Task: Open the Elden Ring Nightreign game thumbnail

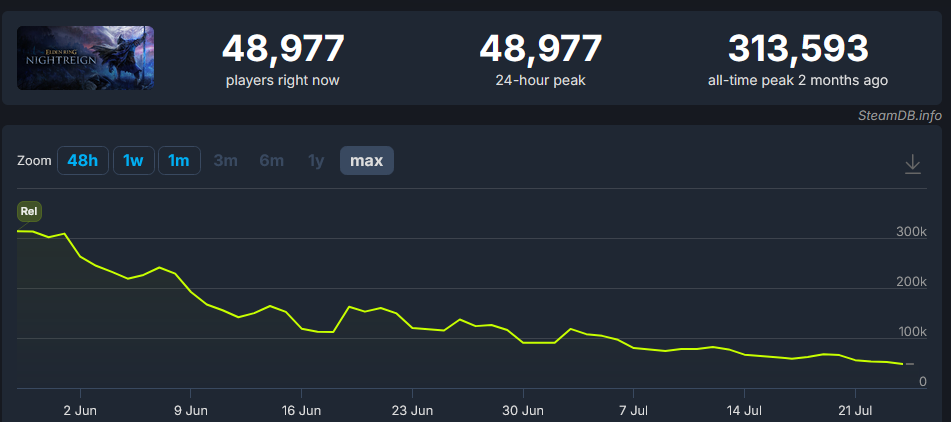Action: pyautogui.click(x=86, y=58)
